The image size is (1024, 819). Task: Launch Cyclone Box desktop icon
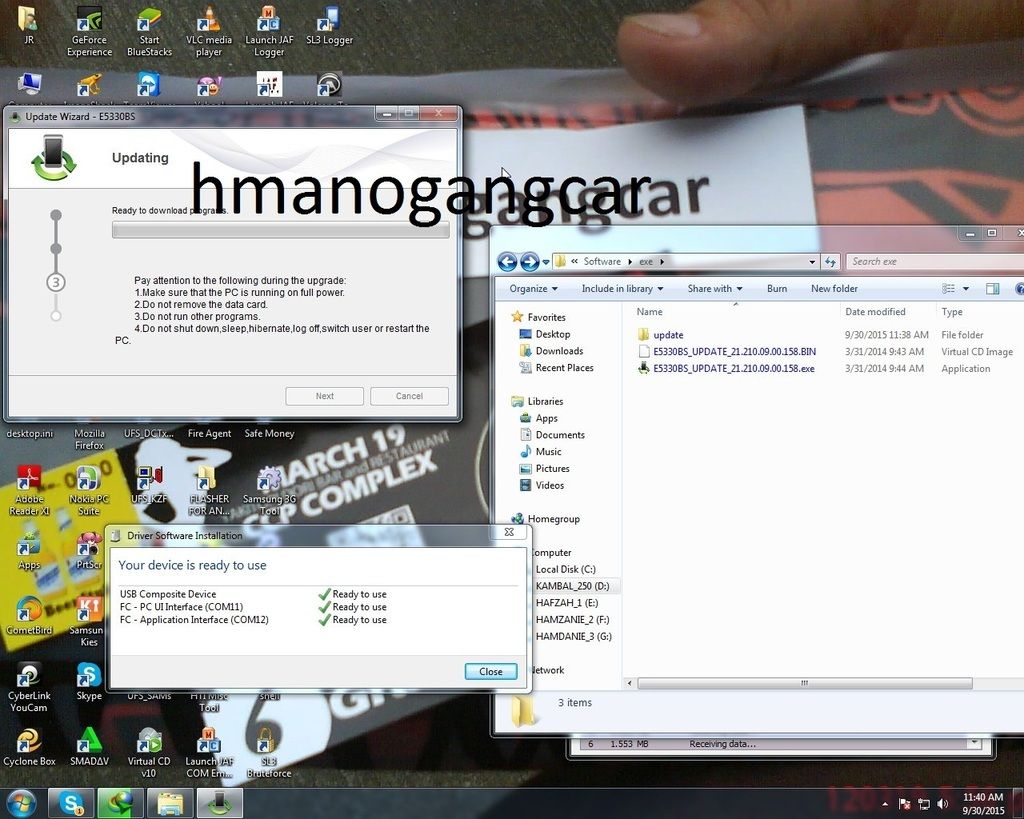(29, 743)
